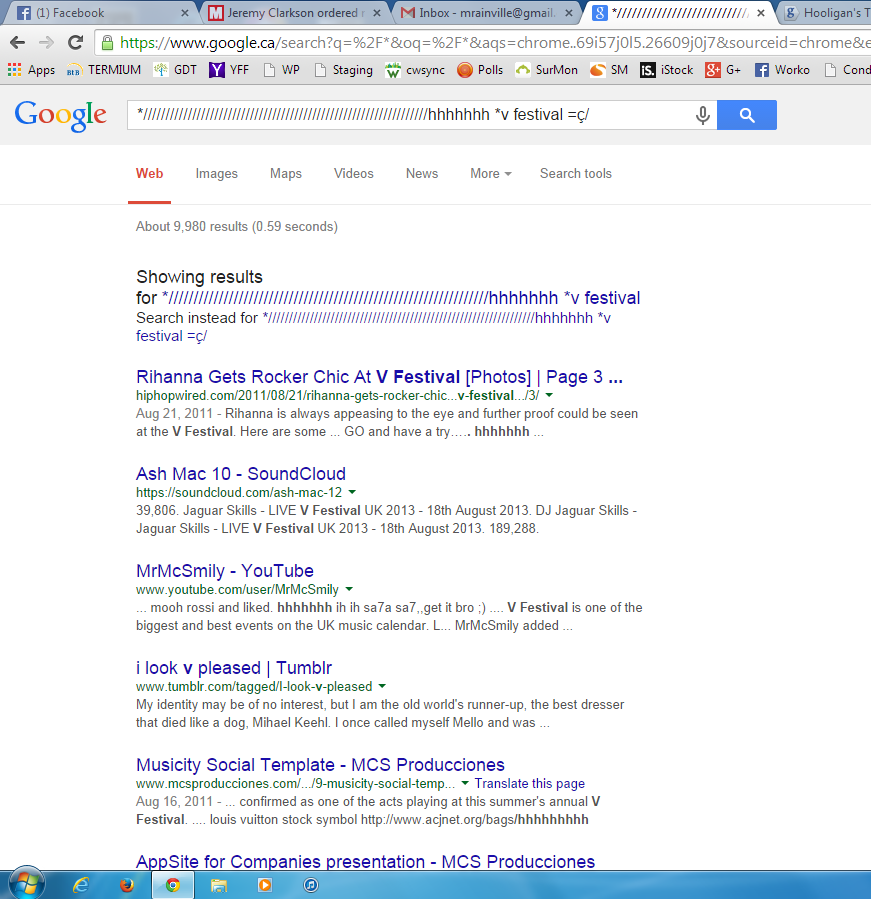Open Windows Explorer folder on taskbar
The height and width of the screenshot is (899, 871).
click(218, 885)
